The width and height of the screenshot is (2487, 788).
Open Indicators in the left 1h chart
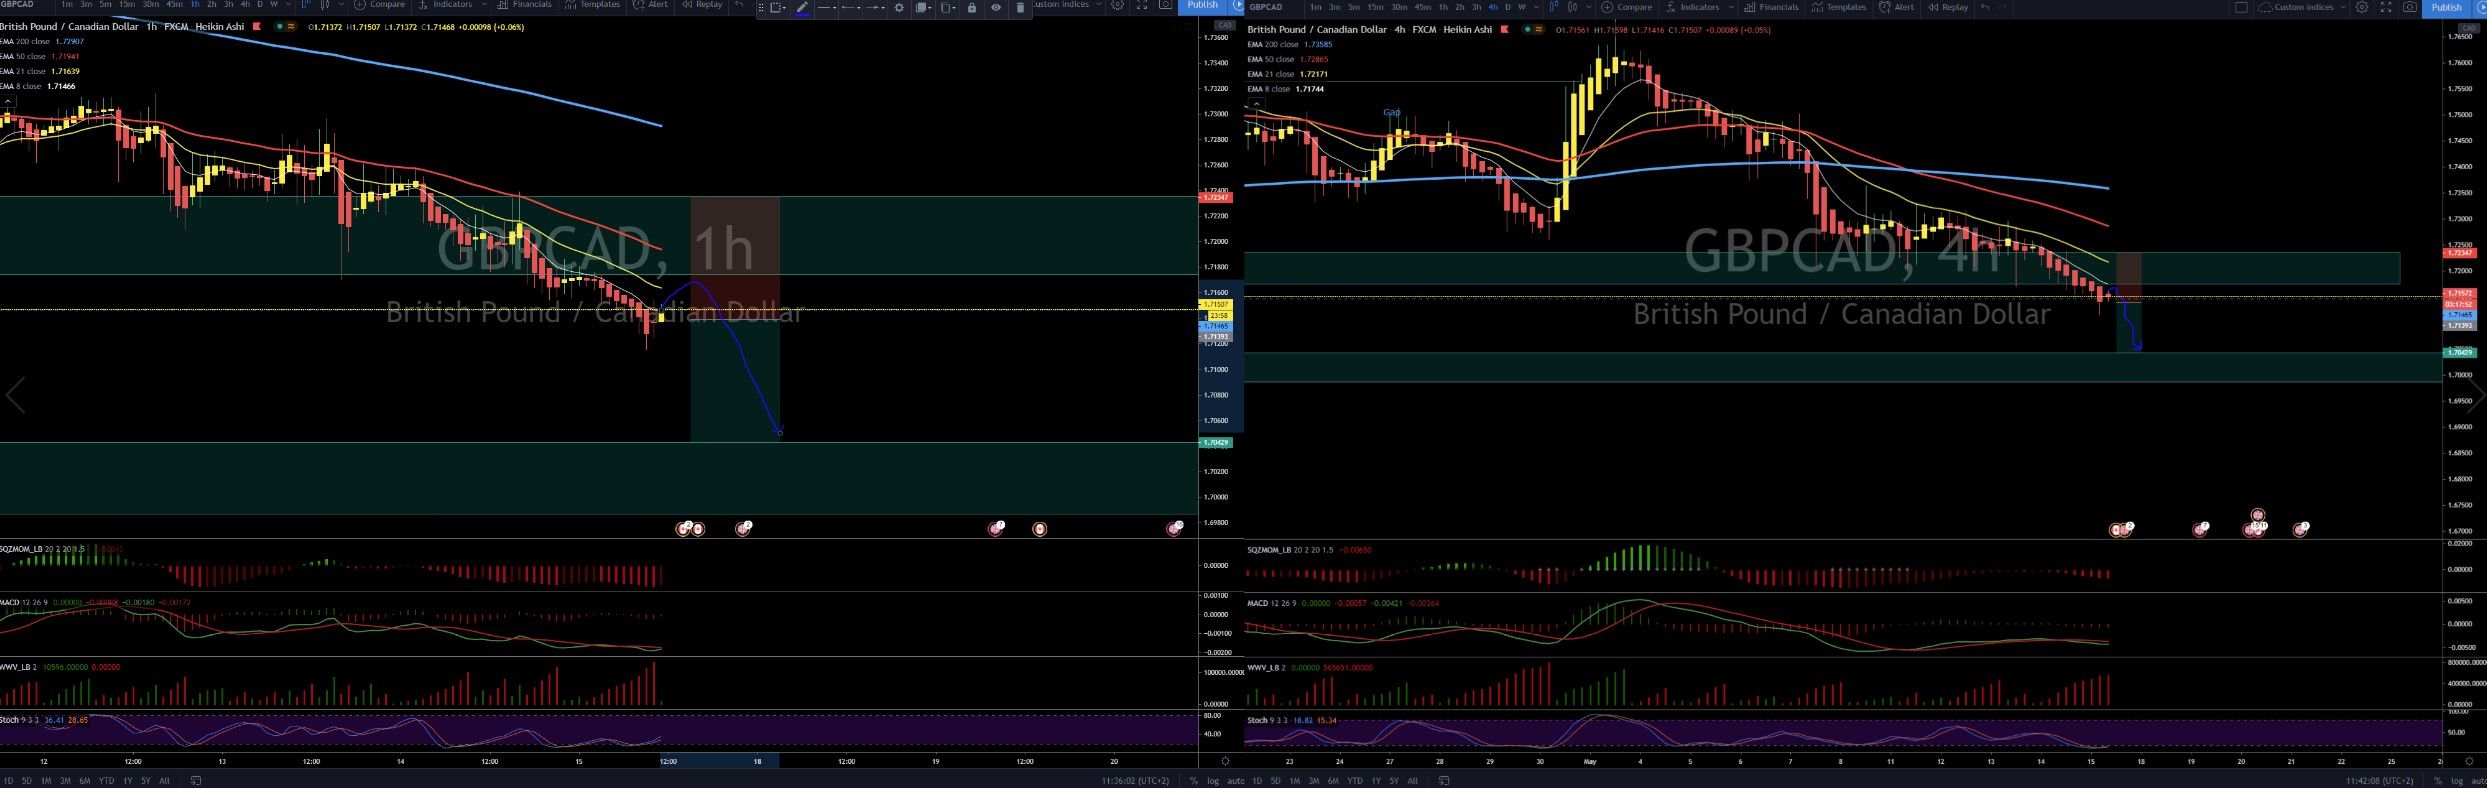pyautogui.click(x=445, y=5)
